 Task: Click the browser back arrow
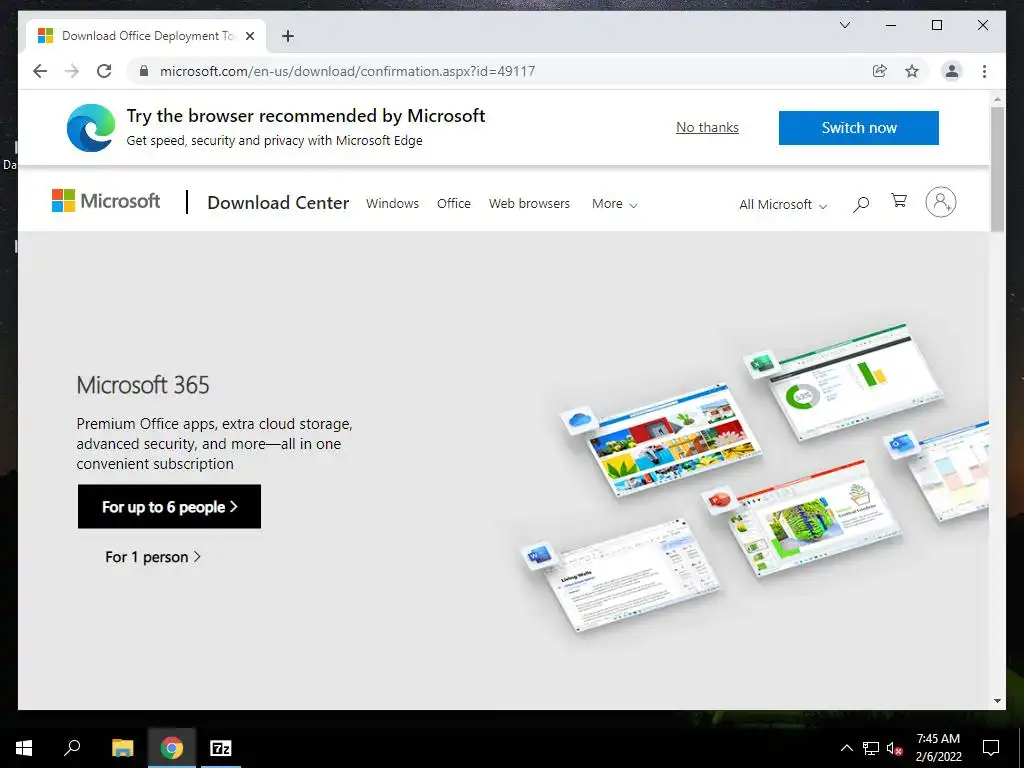click(x=40, y=71)
